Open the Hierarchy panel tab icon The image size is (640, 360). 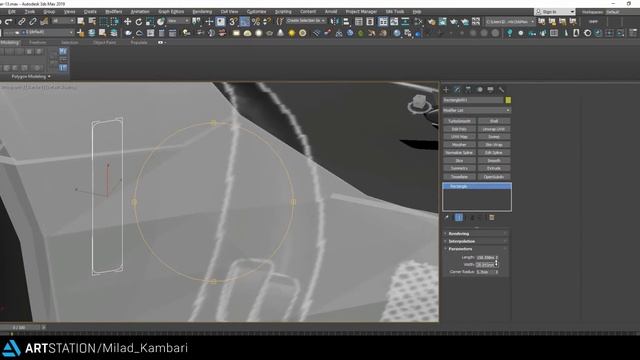point(468,89)
